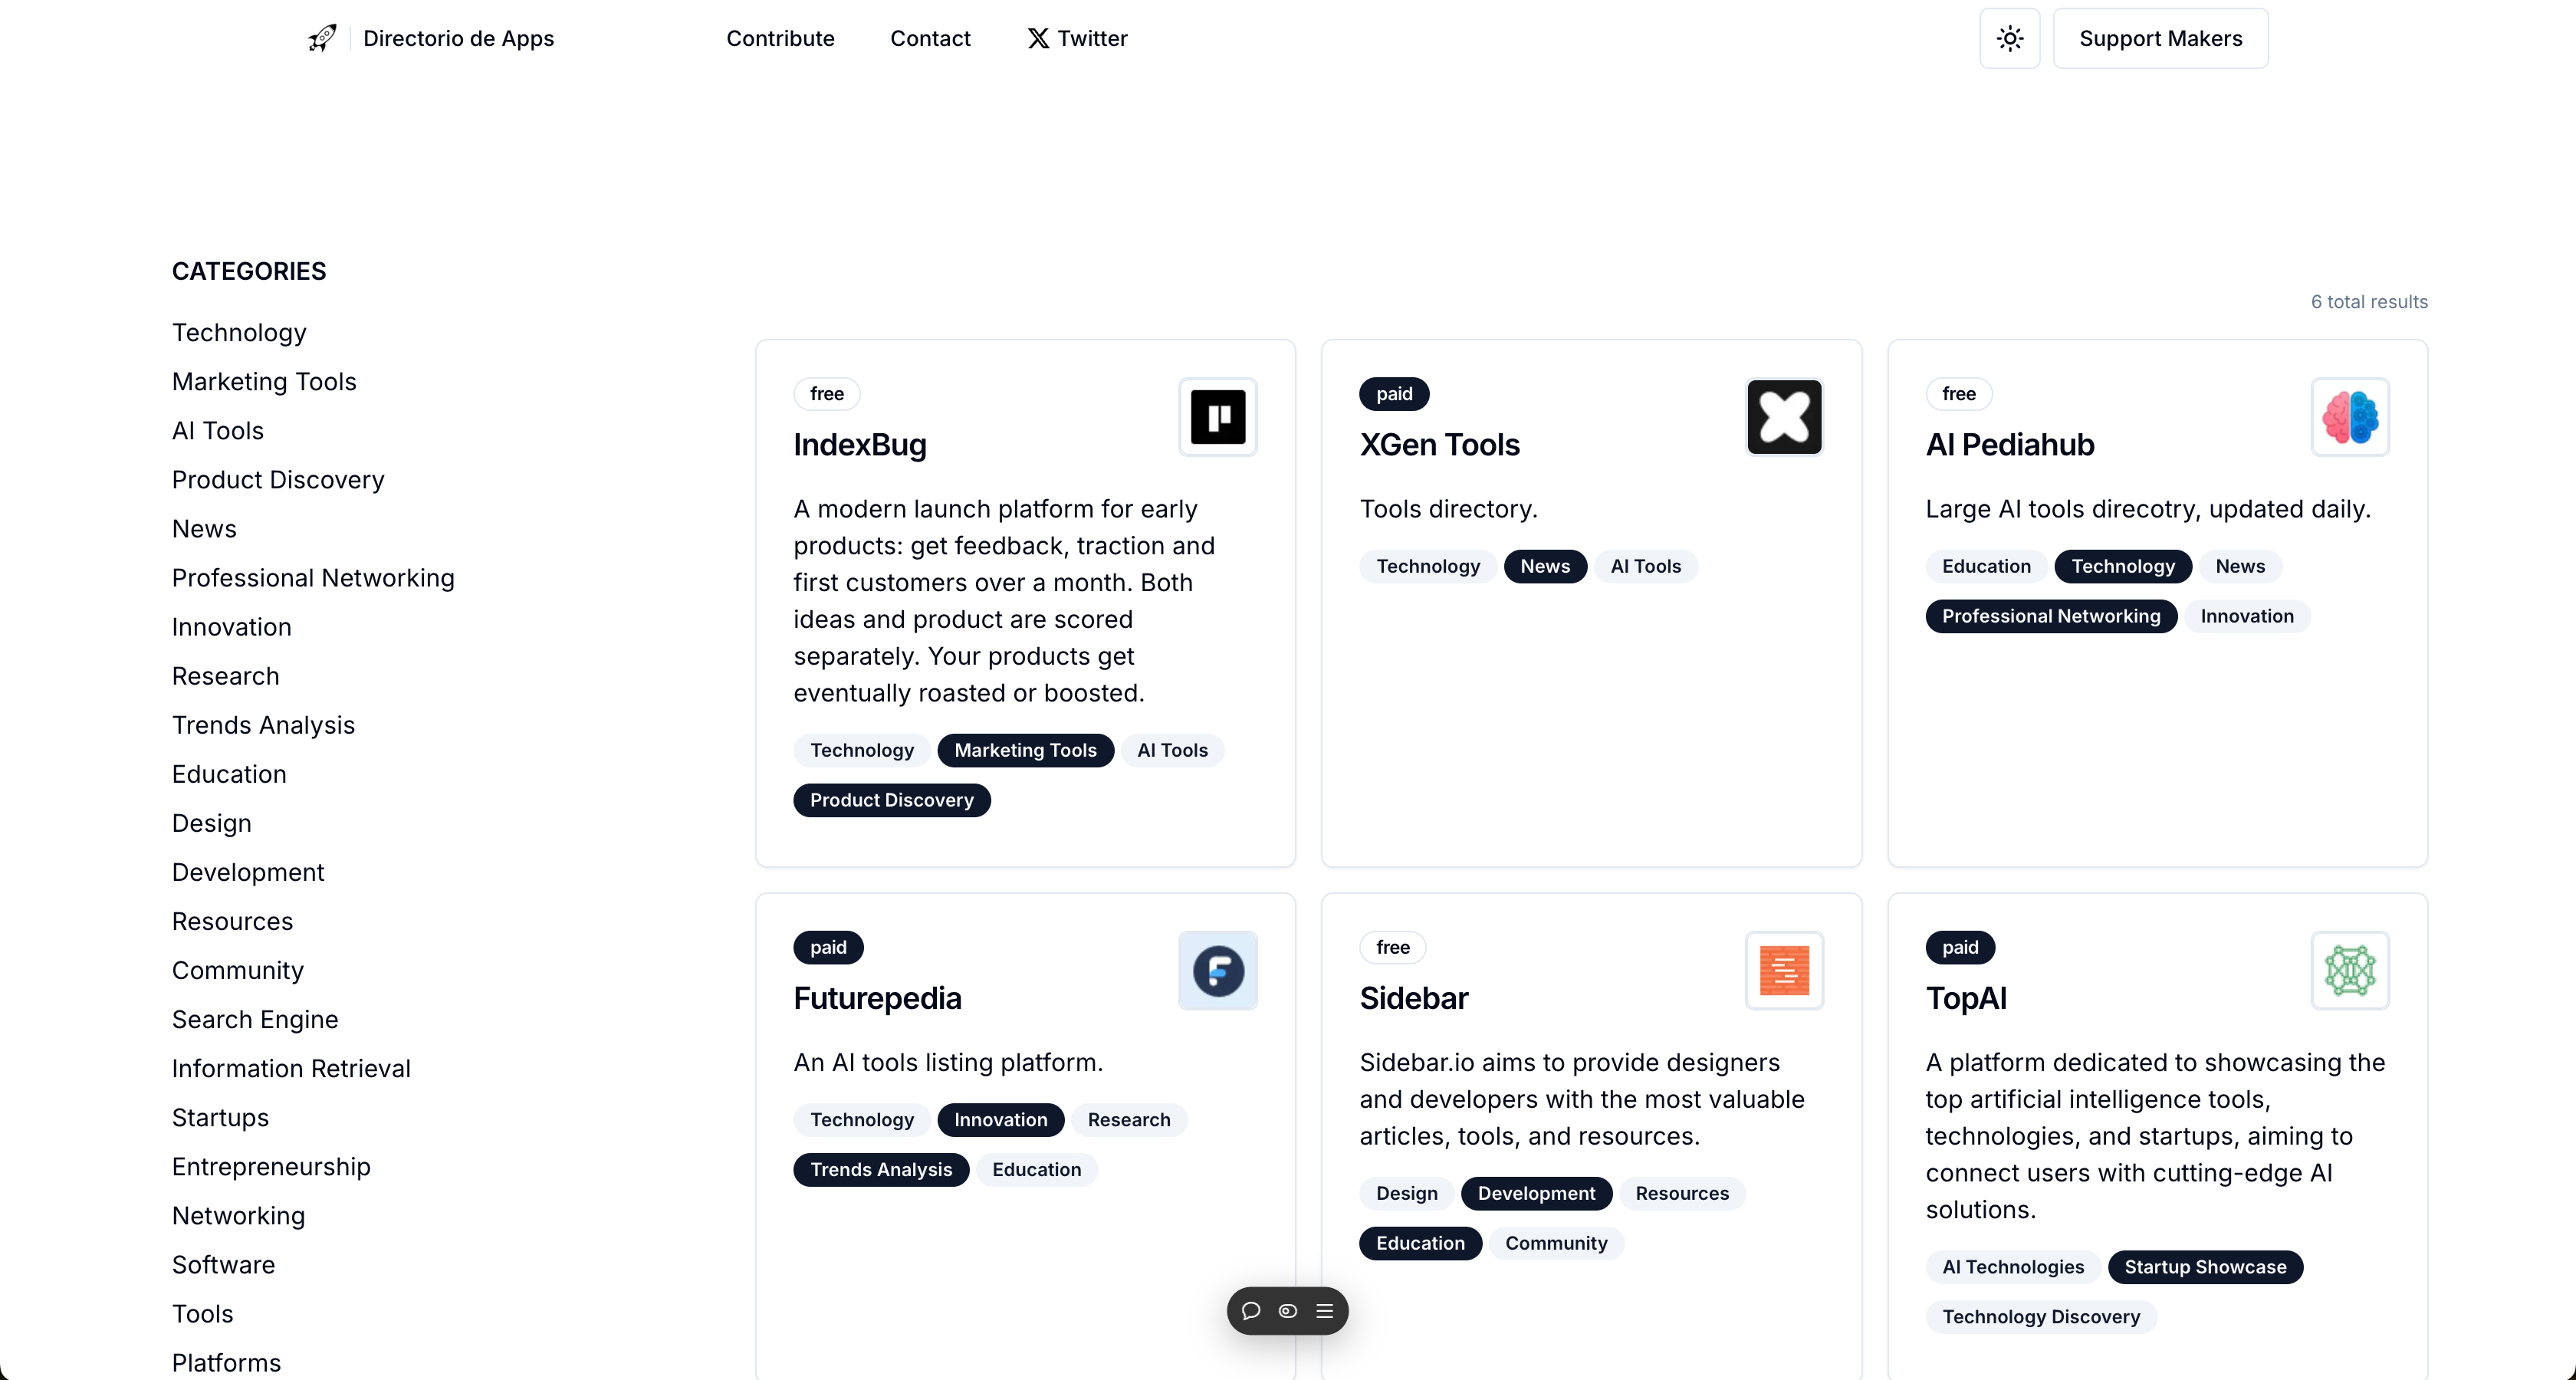
Task: Click the Support Makers button
Action: (x=2160, y=38)
